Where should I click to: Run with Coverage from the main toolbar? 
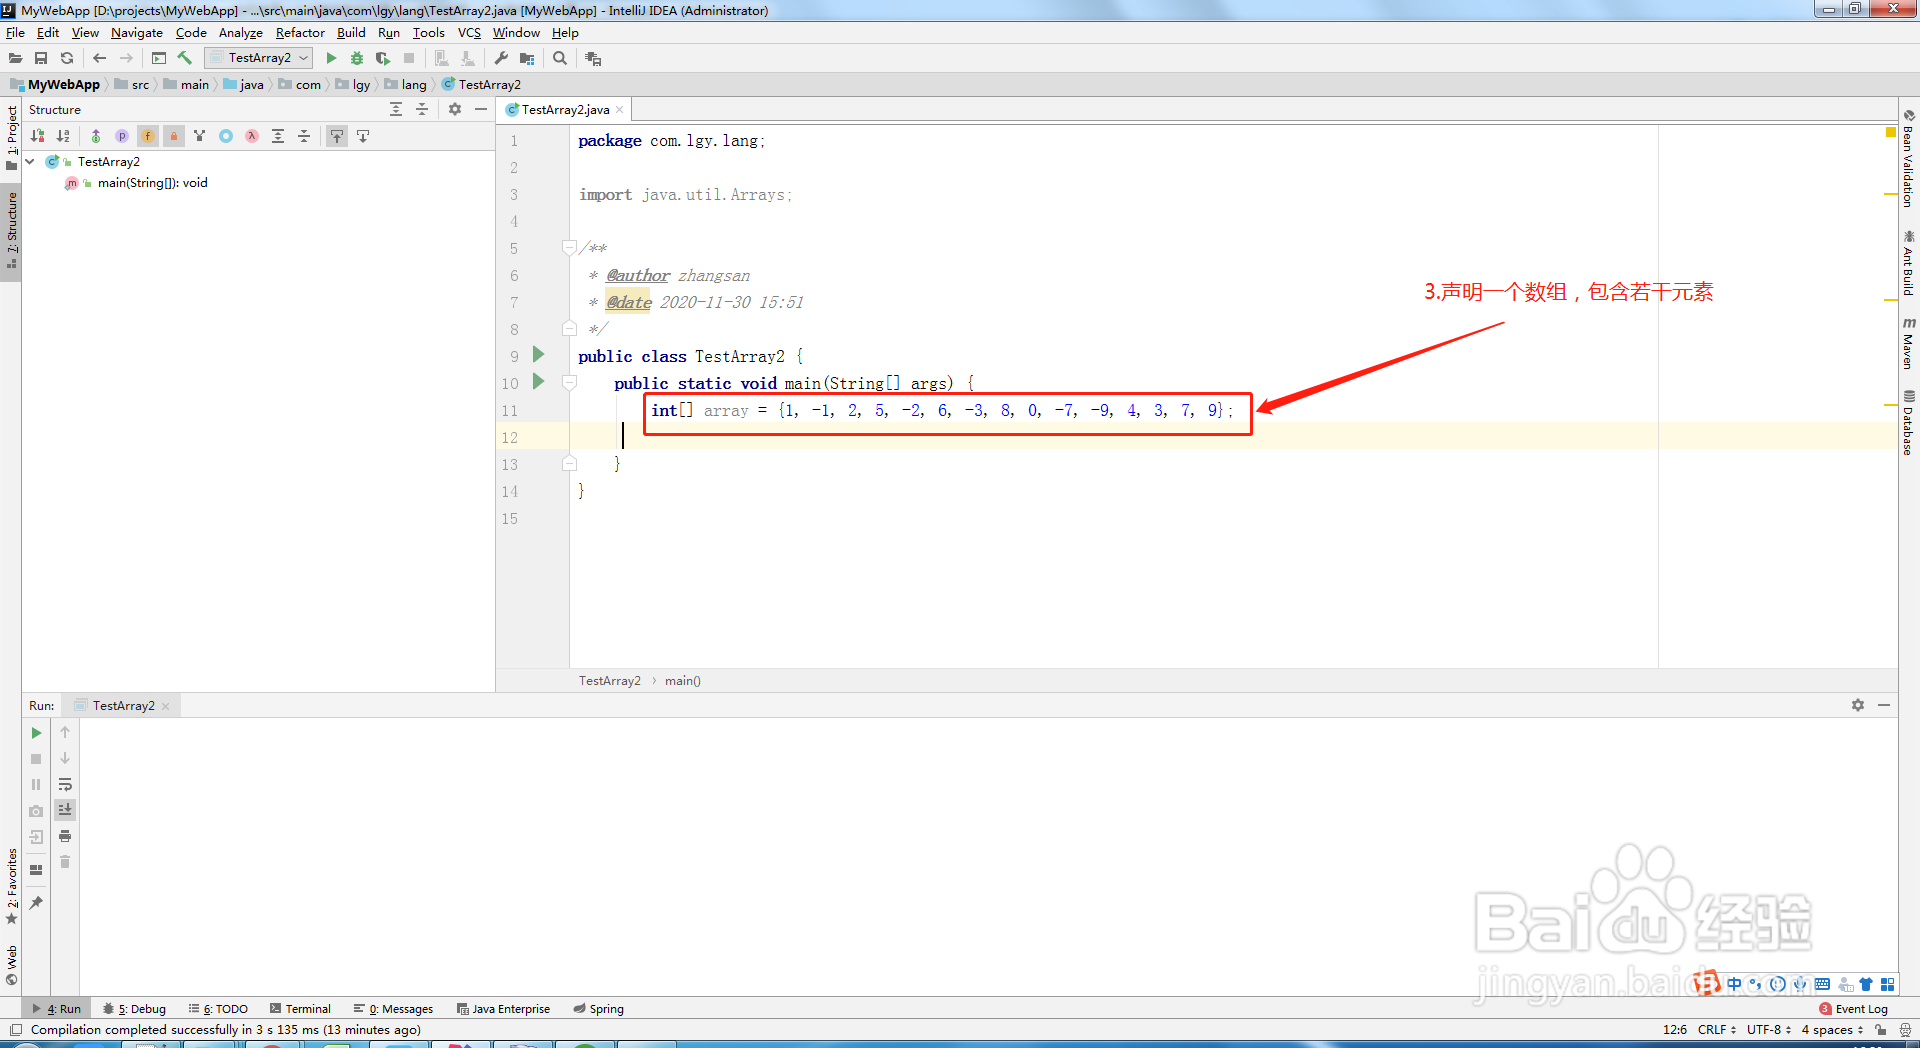pos(383,58)
